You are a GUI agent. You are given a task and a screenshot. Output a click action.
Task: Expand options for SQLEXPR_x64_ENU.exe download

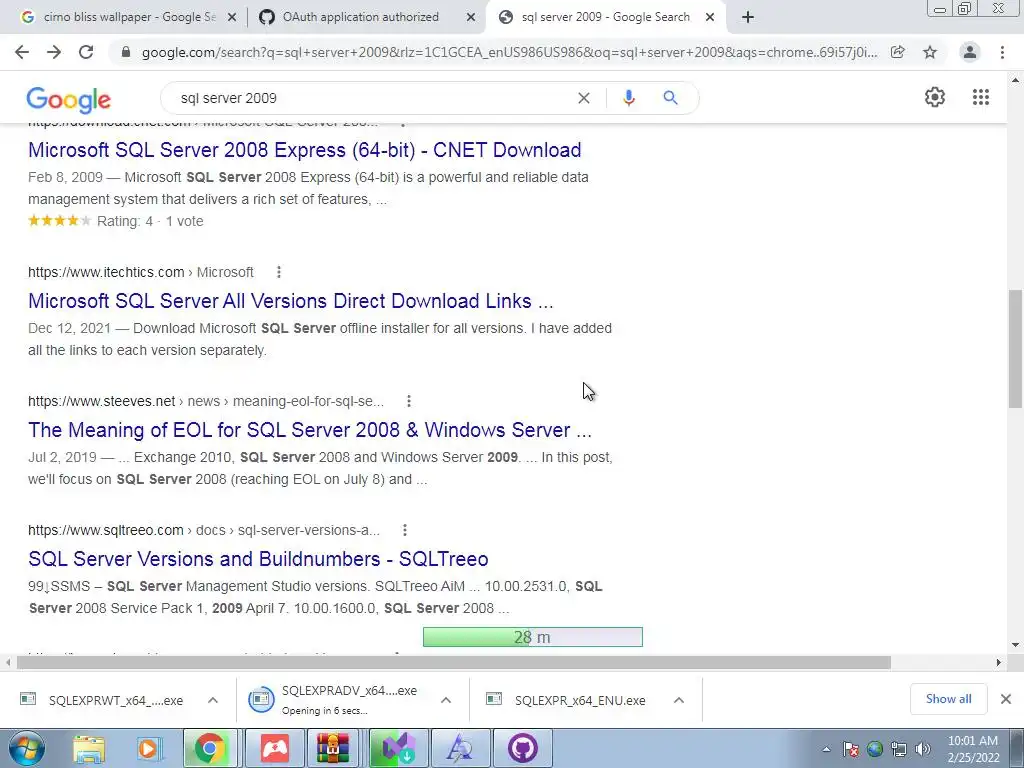[x=679, y=700]
